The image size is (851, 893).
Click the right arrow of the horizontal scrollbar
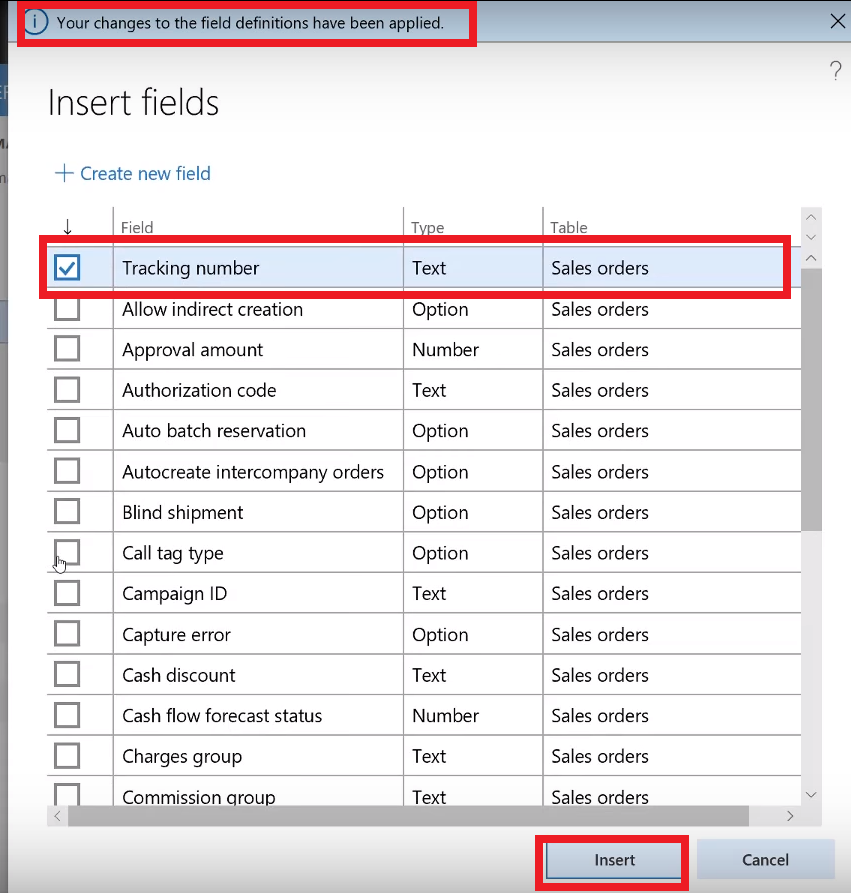[790, 816]
